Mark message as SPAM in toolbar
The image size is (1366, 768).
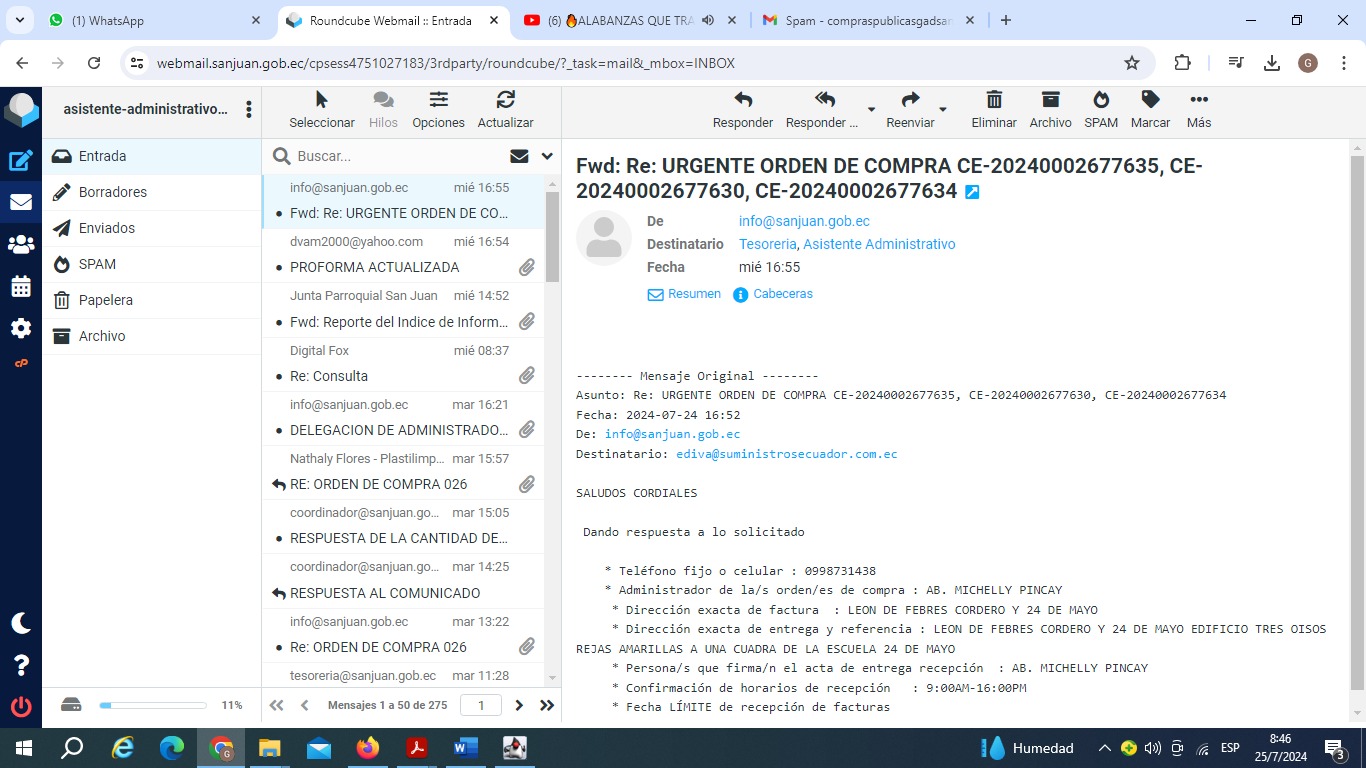tap(1101, 100)
